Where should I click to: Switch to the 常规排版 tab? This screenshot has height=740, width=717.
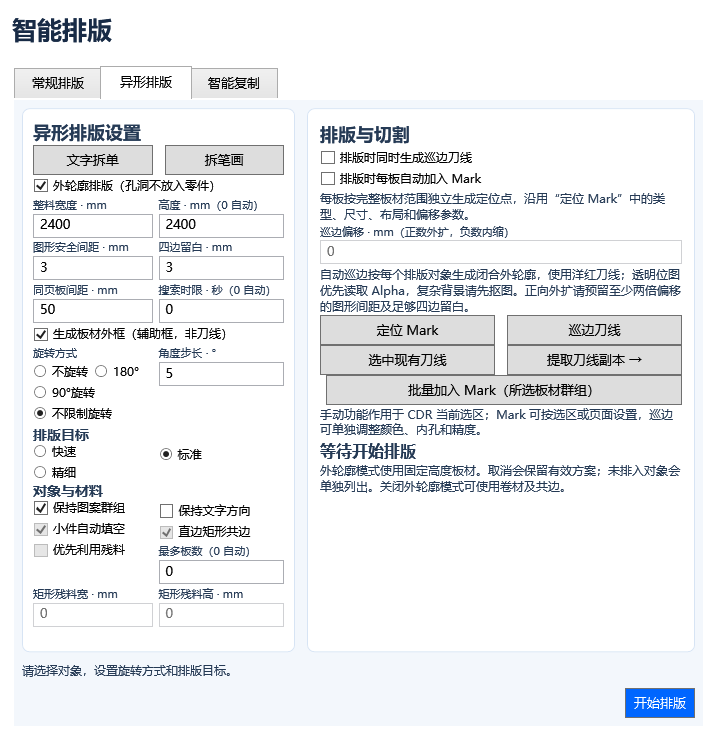(x=58, y=84)
